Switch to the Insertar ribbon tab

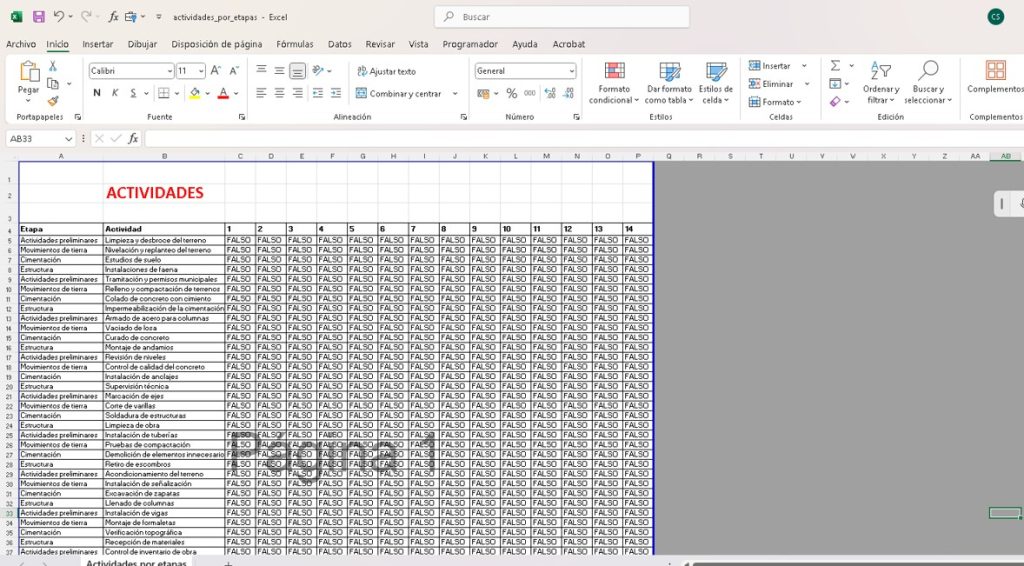coord(98,44)
